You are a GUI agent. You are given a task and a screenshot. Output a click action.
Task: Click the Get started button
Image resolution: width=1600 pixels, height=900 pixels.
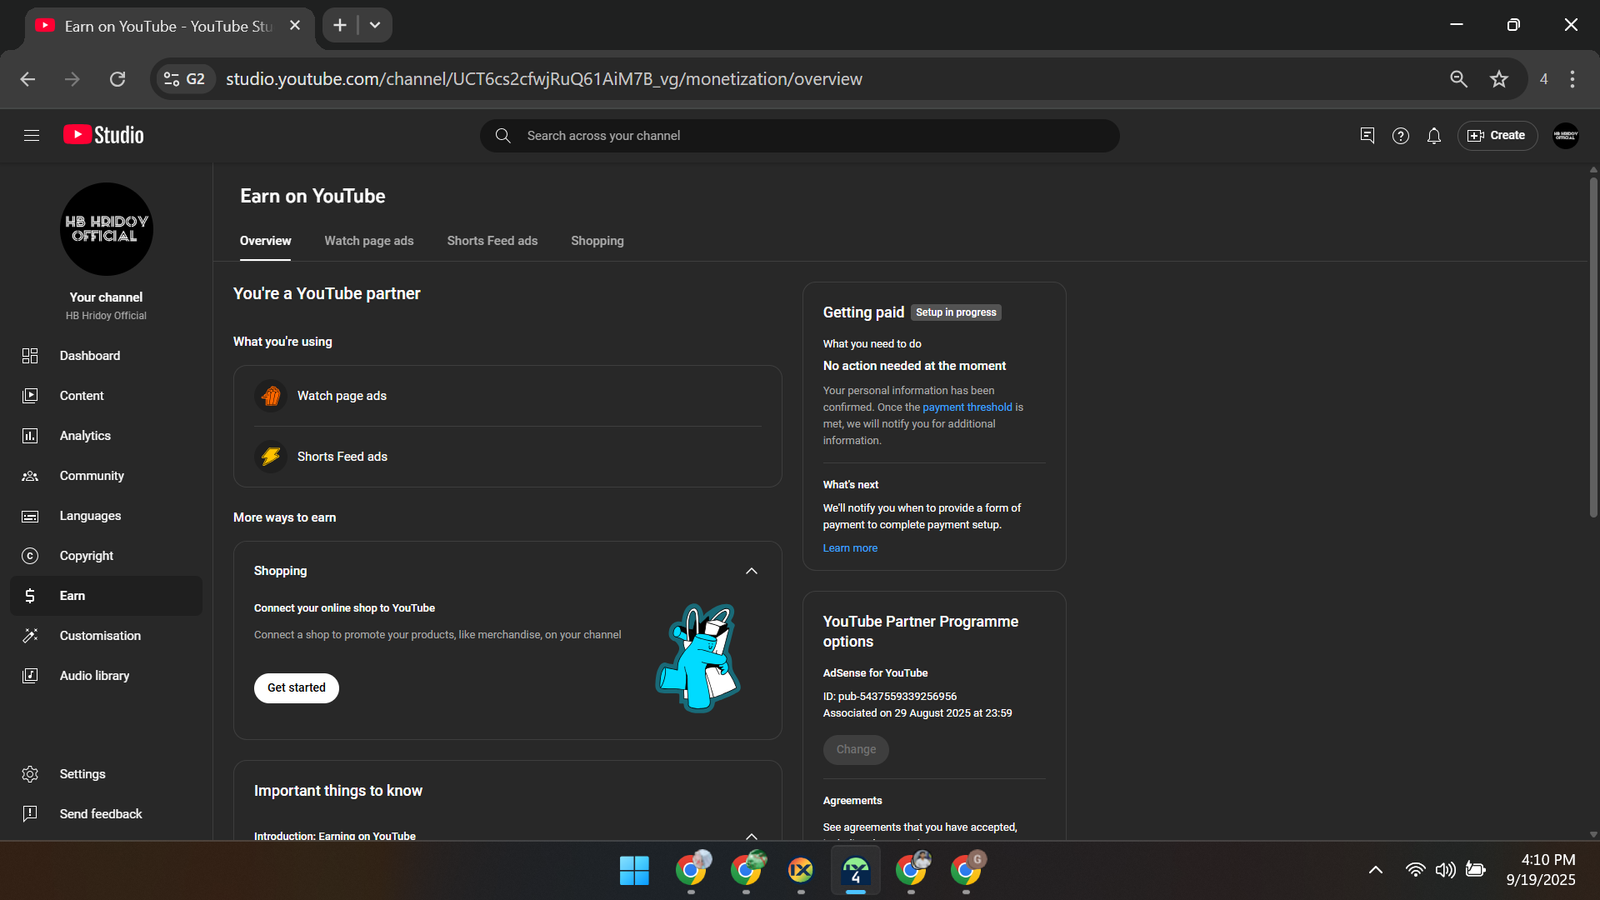point(296,688)
